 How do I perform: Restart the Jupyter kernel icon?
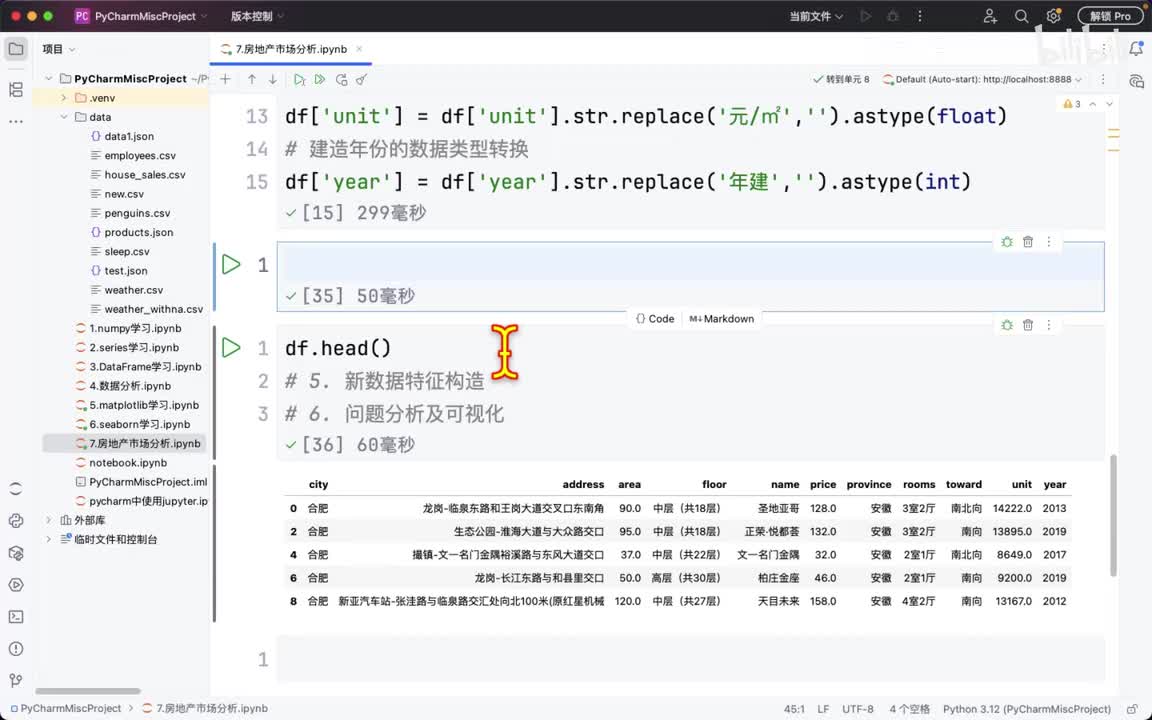pos(341,79)
